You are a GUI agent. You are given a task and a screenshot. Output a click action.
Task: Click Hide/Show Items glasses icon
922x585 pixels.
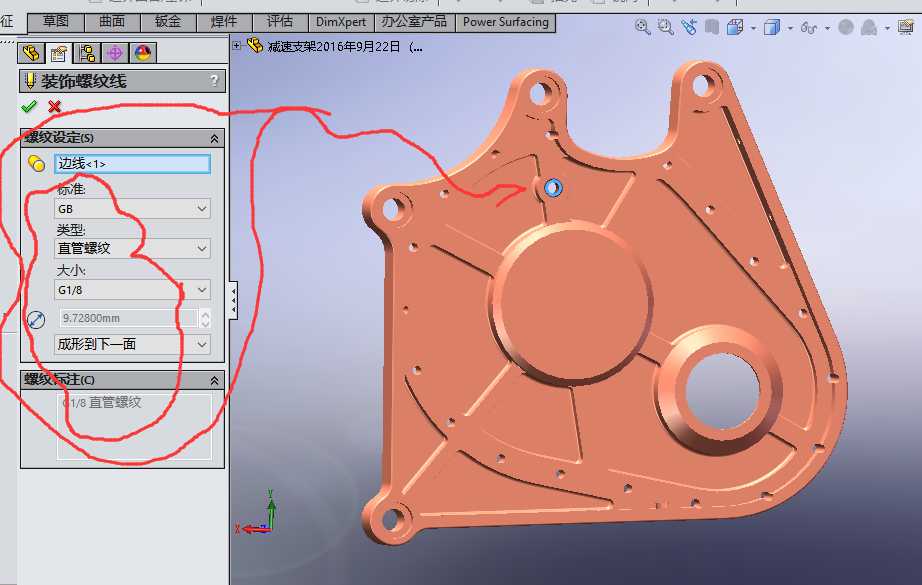[809, 28]
